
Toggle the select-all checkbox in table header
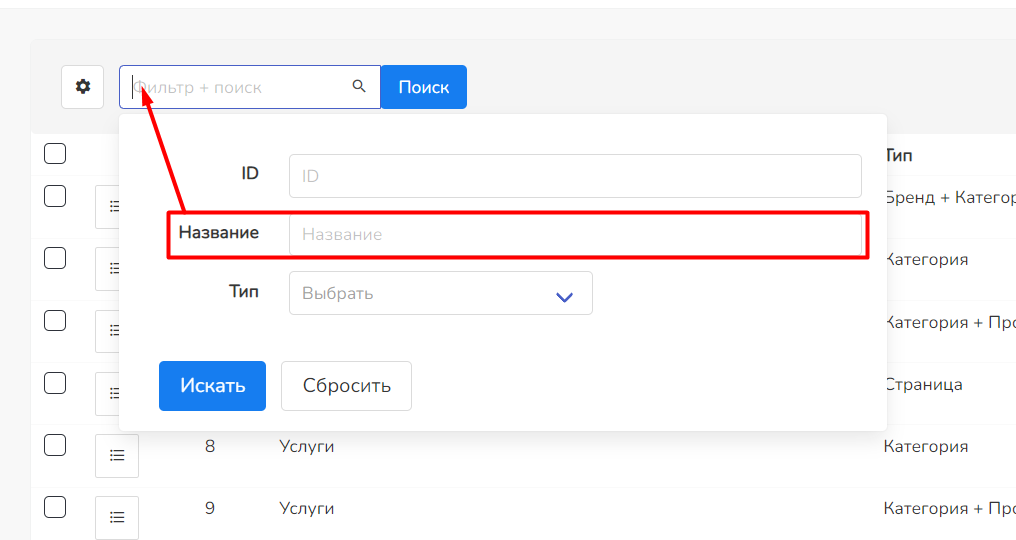click(x=55, y=153)
